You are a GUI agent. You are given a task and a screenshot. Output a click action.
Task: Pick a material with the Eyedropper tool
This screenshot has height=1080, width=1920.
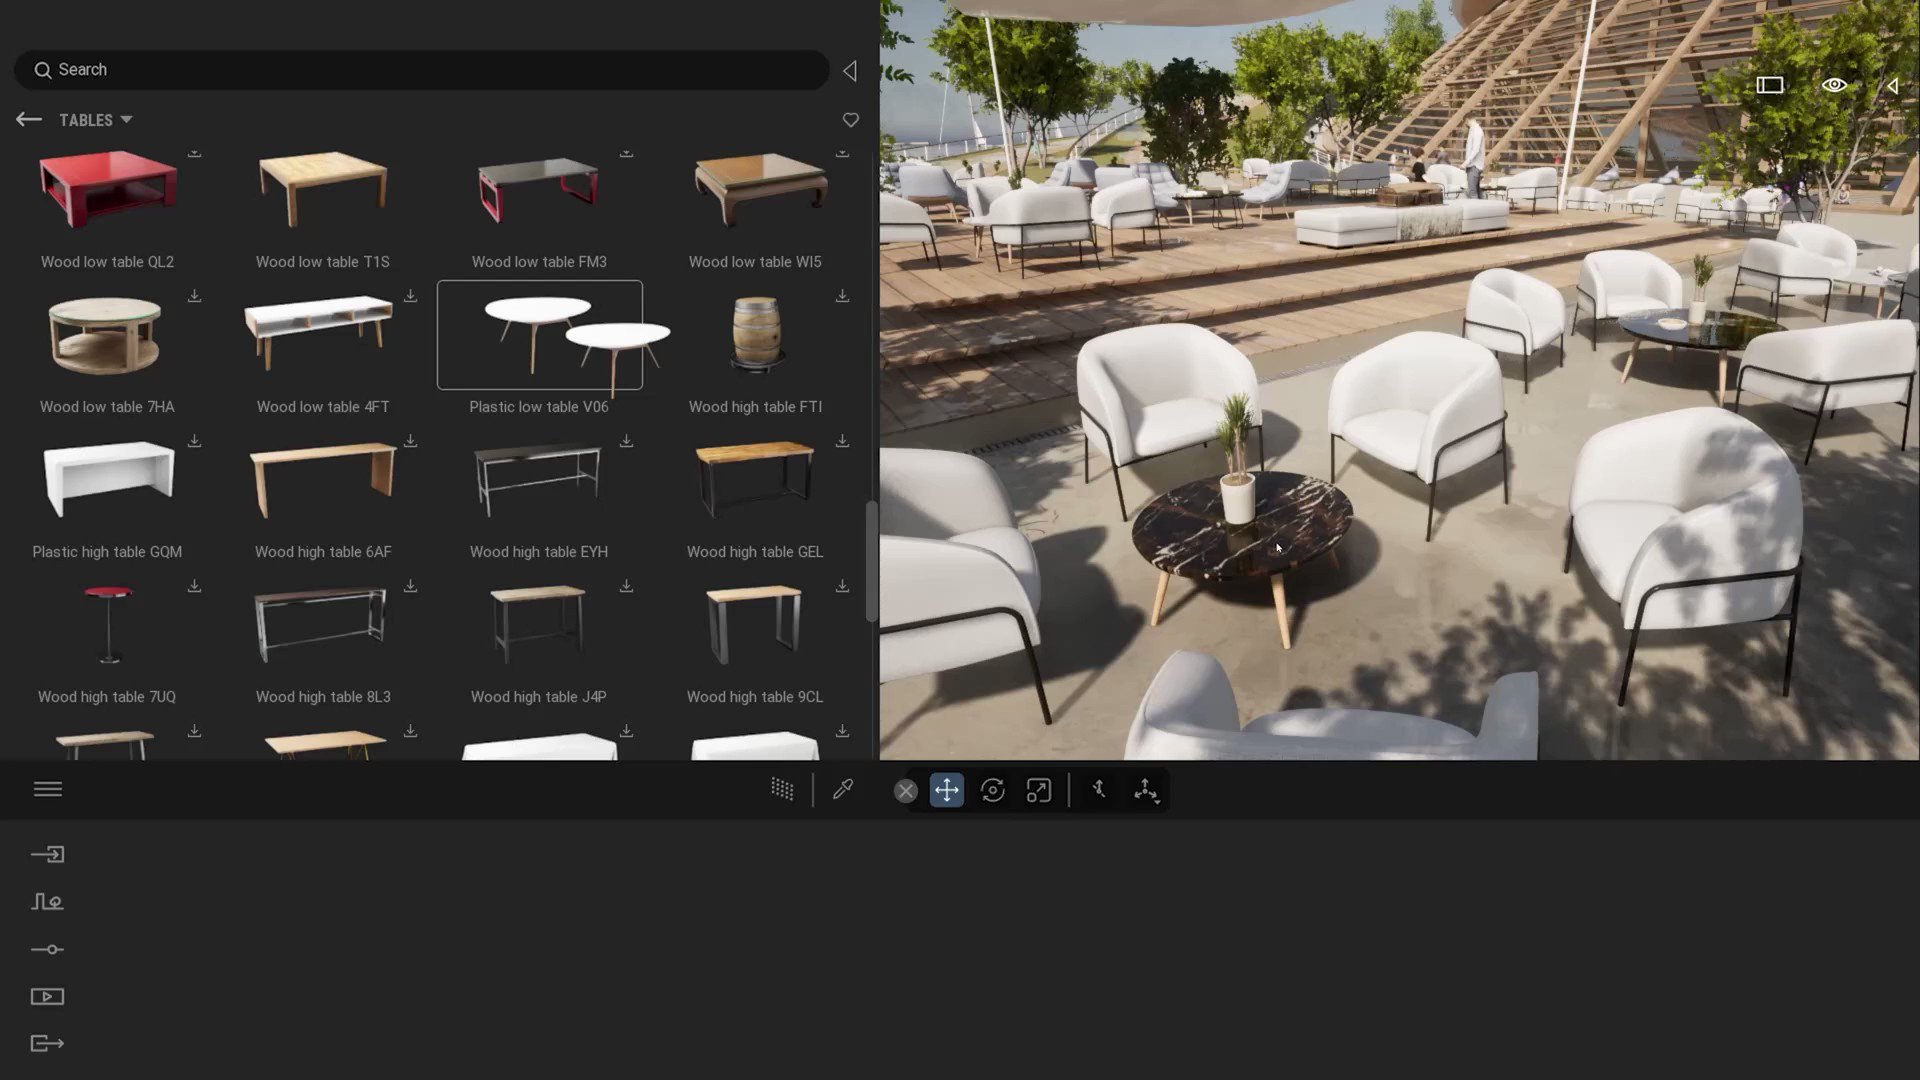tap(843, 789)
